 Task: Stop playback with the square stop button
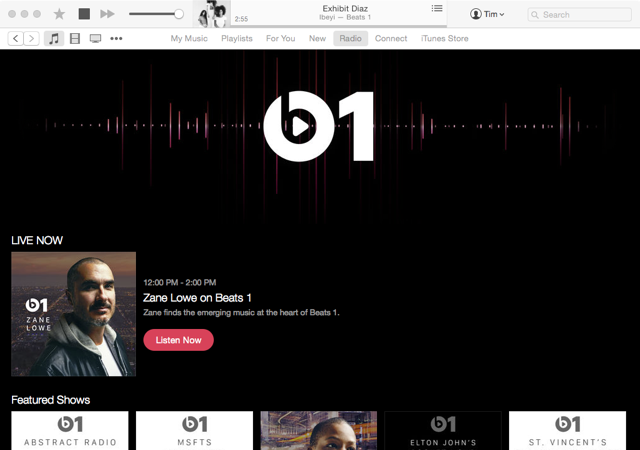point(84,14)
